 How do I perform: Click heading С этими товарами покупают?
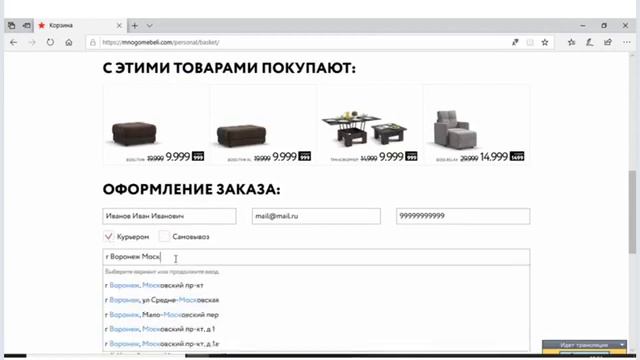click(x=229, y=68)
